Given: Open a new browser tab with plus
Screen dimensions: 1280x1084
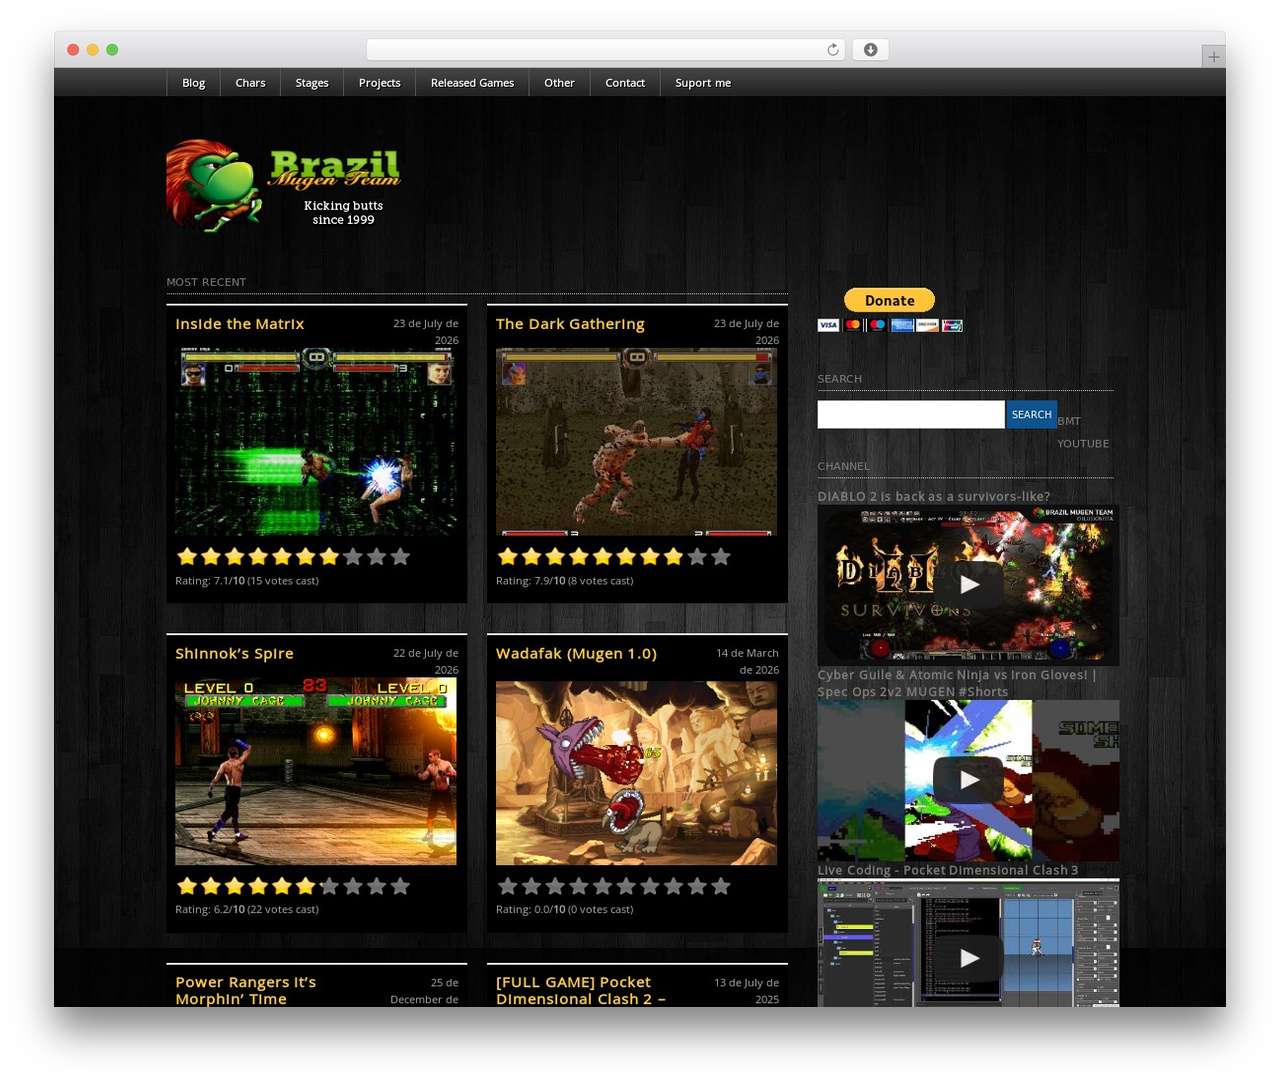Looking at the screenshot, I should 1213,57.
